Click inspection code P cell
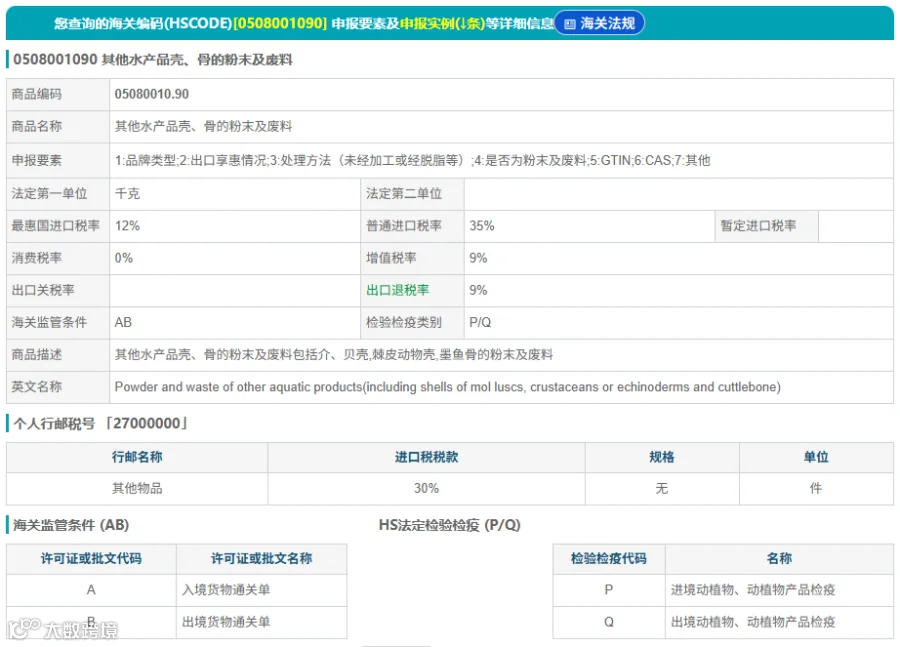Image resolution: width=900 pixels, height=647 pixels. 608,590
